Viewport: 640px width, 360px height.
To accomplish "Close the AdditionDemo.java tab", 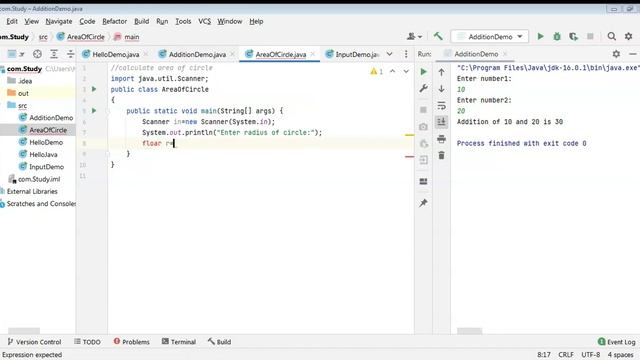I will [x=232, y=54].
